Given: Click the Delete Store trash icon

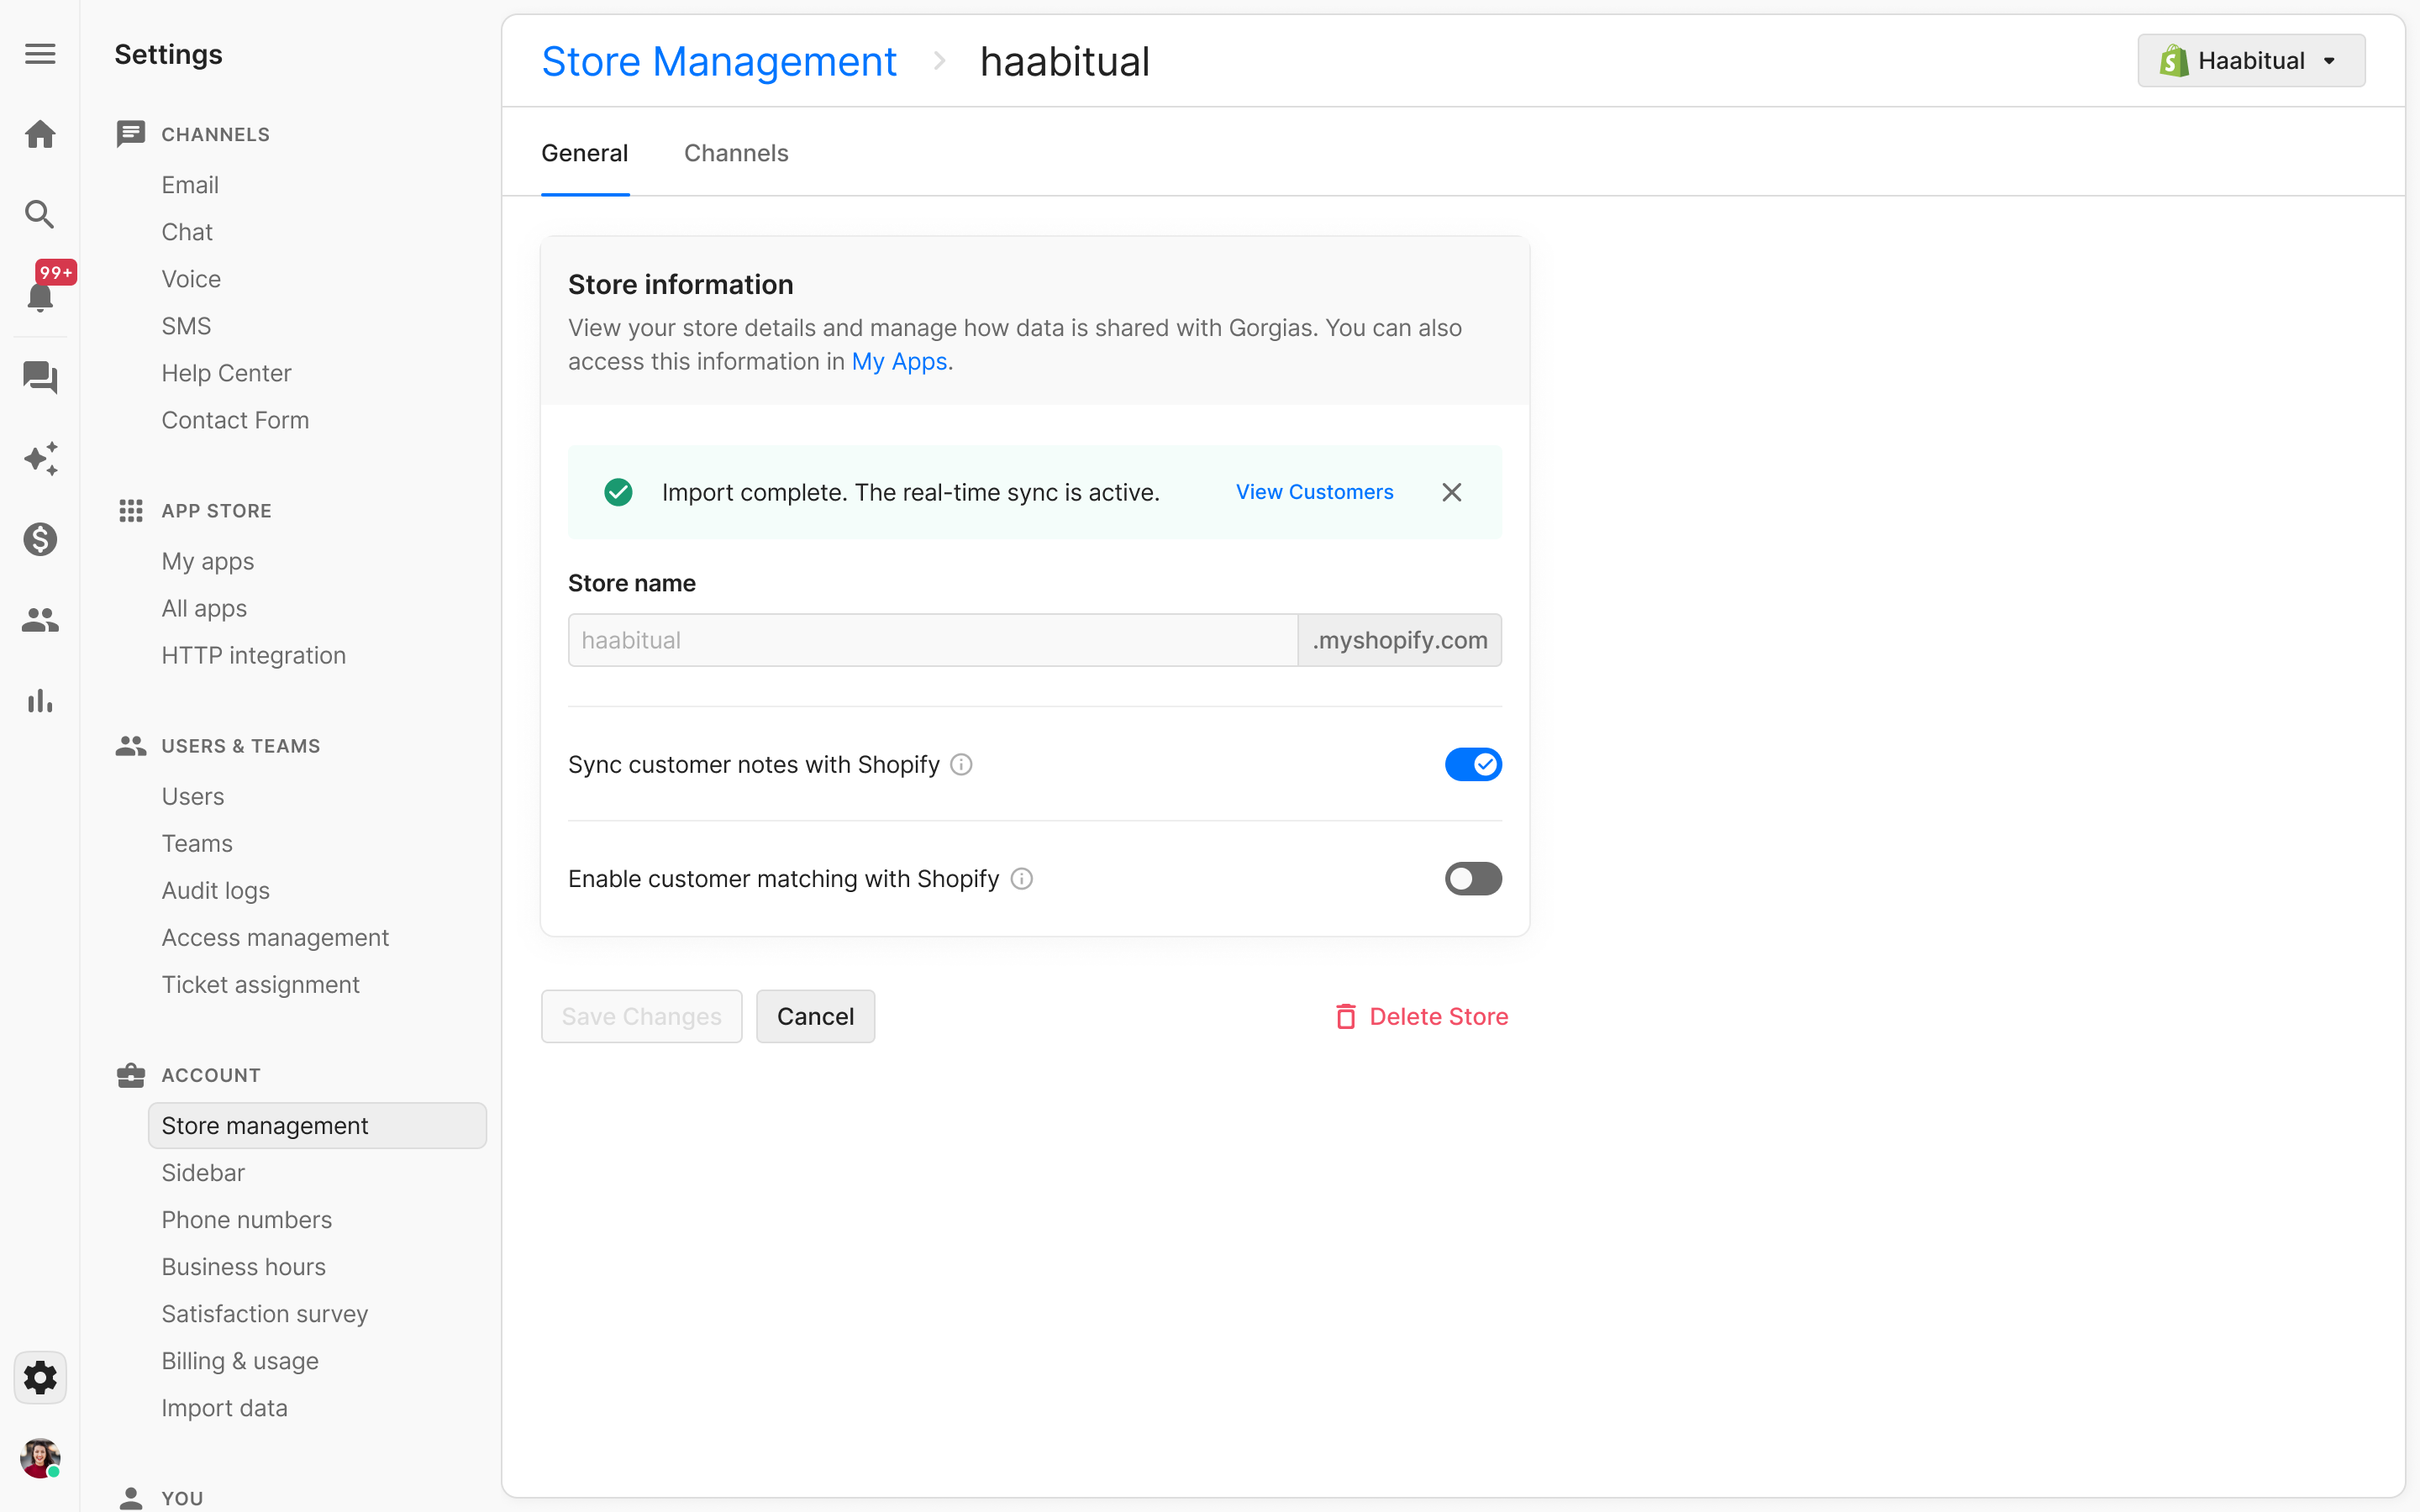Looking at the screenshot, I should pyautogui.click(x=1346, y=1017).
